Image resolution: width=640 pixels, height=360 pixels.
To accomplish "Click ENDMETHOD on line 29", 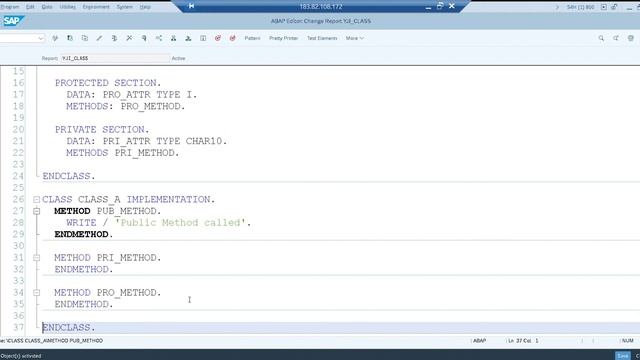I will [84, 234].
